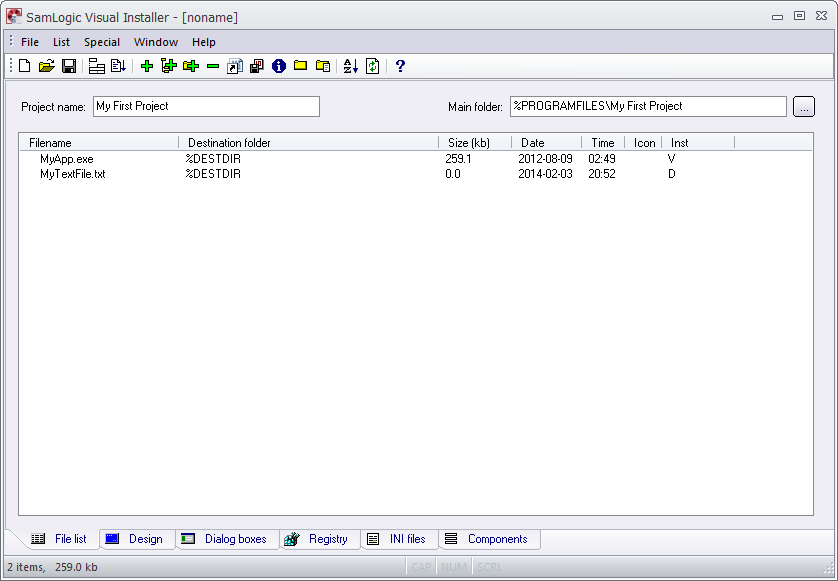
Task: Browse for main folder with ... button
Action: click(x=804, y=106)
